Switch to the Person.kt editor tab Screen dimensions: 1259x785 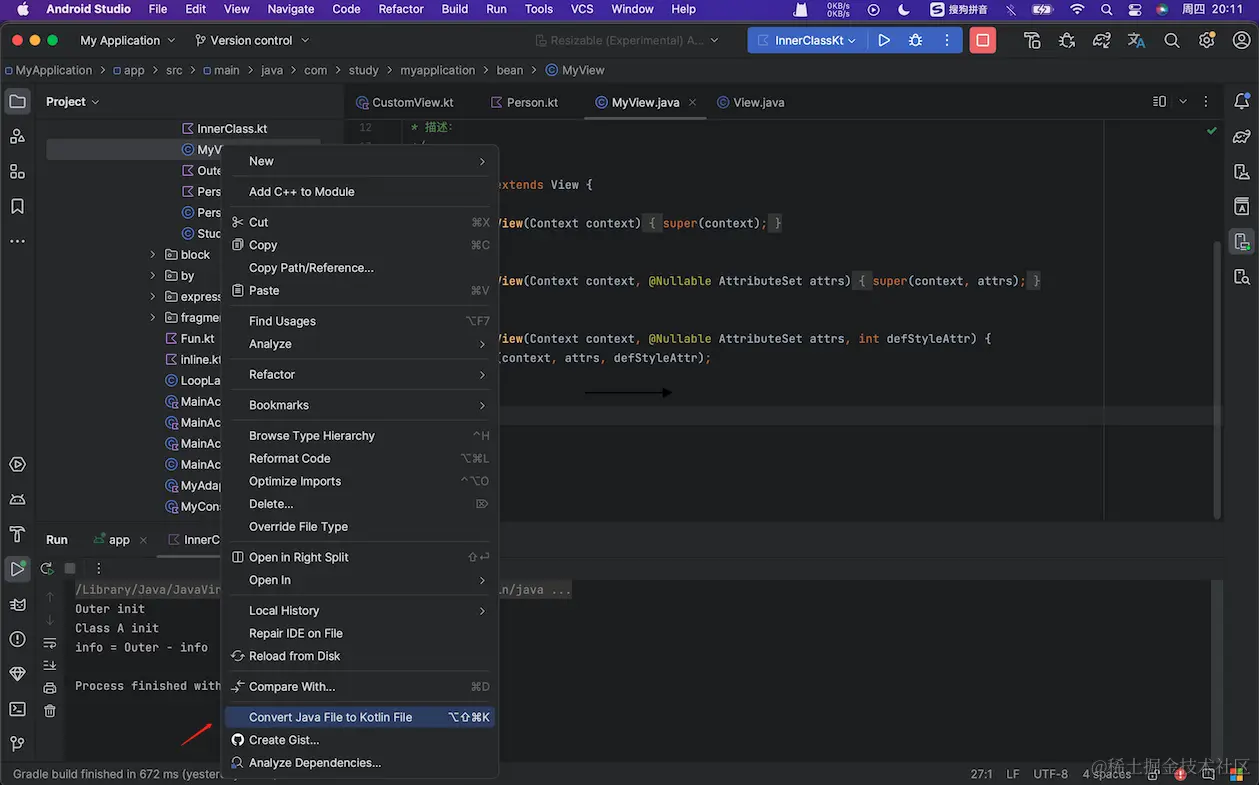pos(525,102)
